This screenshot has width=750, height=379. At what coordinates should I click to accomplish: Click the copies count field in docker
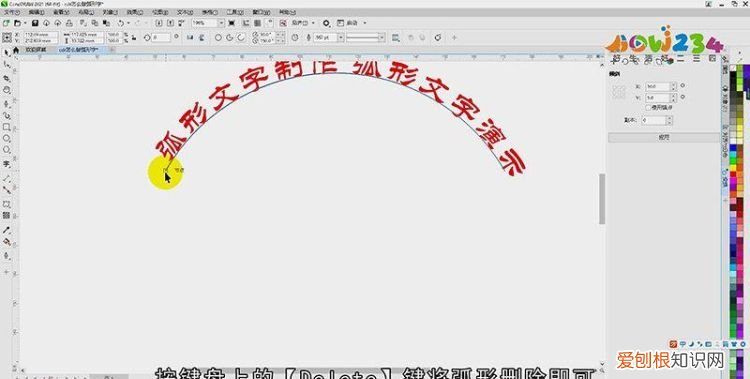(x=653, y=120)
